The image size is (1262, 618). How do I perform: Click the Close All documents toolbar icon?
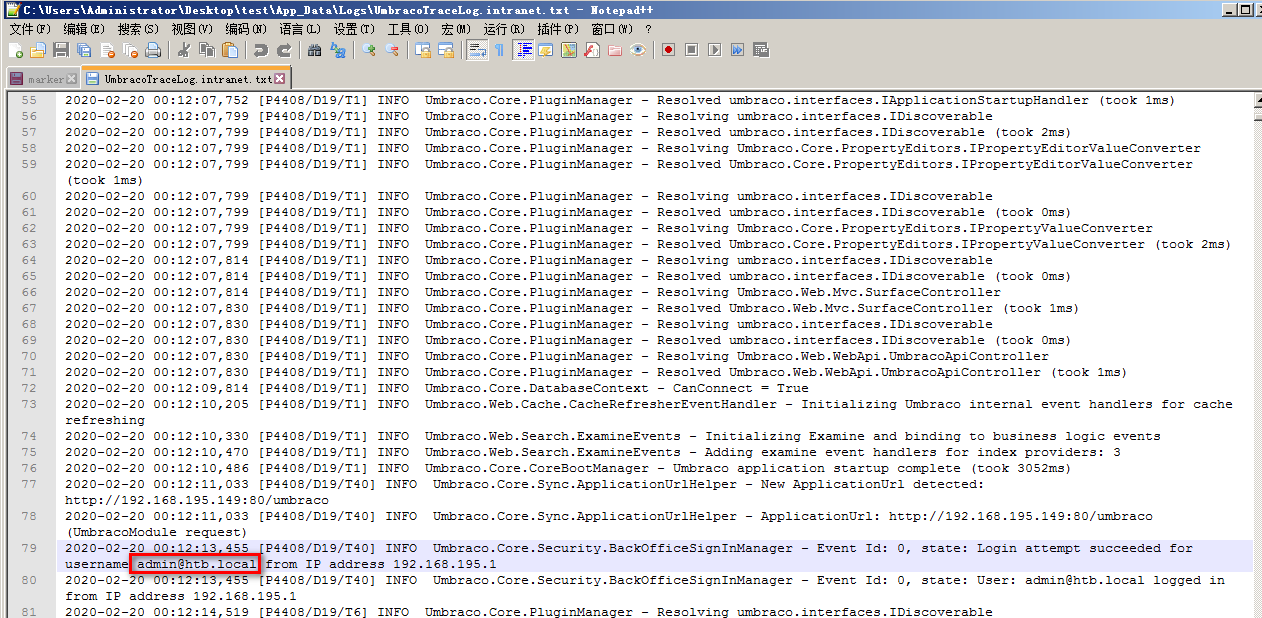[130, 50]
